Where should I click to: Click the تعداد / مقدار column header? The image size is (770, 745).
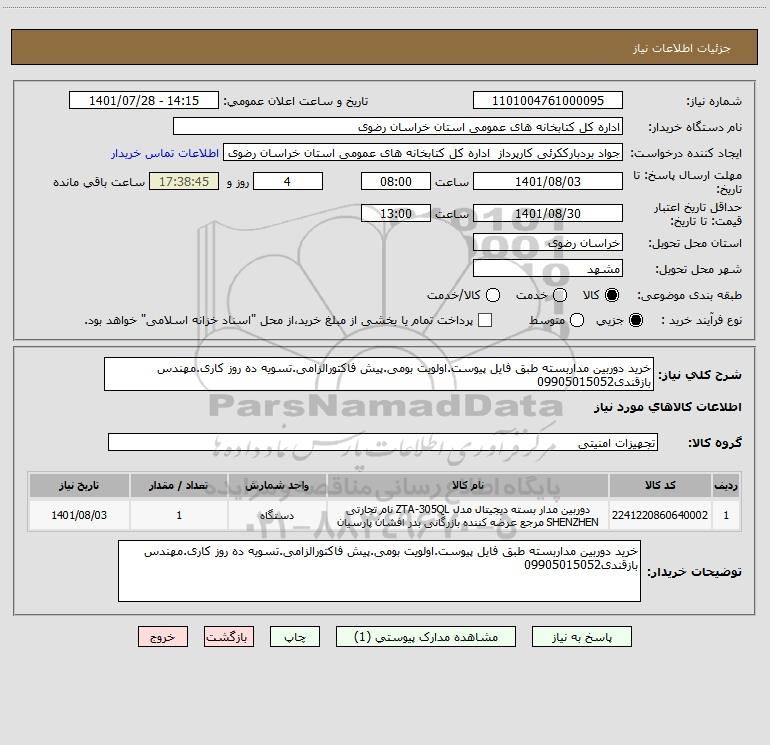click(x=179, y=485)
